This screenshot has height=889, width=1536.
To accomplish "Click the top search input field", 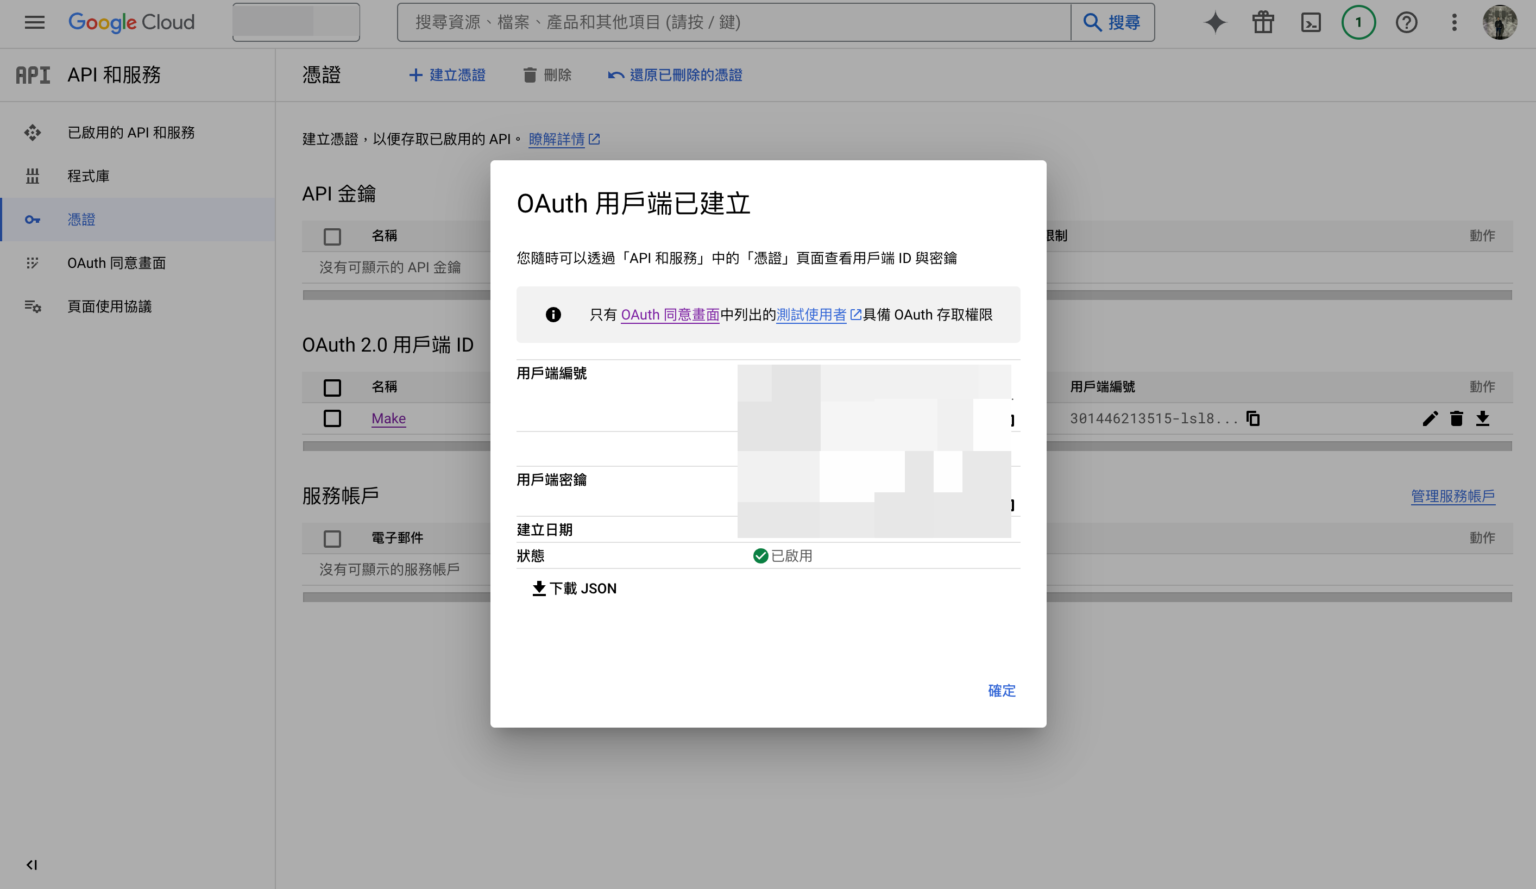I will pos(730,22).
